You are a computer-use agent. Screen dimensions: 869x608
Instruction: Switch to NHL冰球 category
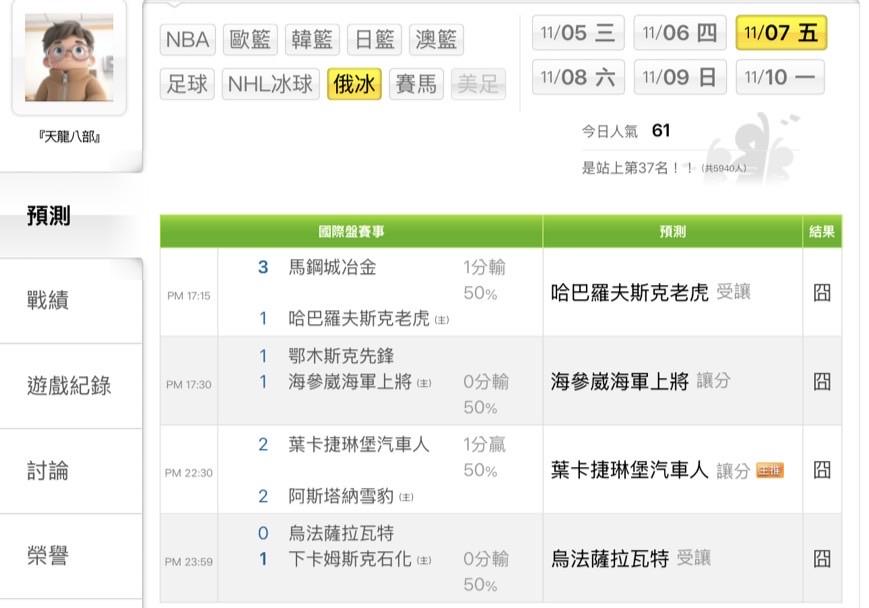click(x=270, y=84)
